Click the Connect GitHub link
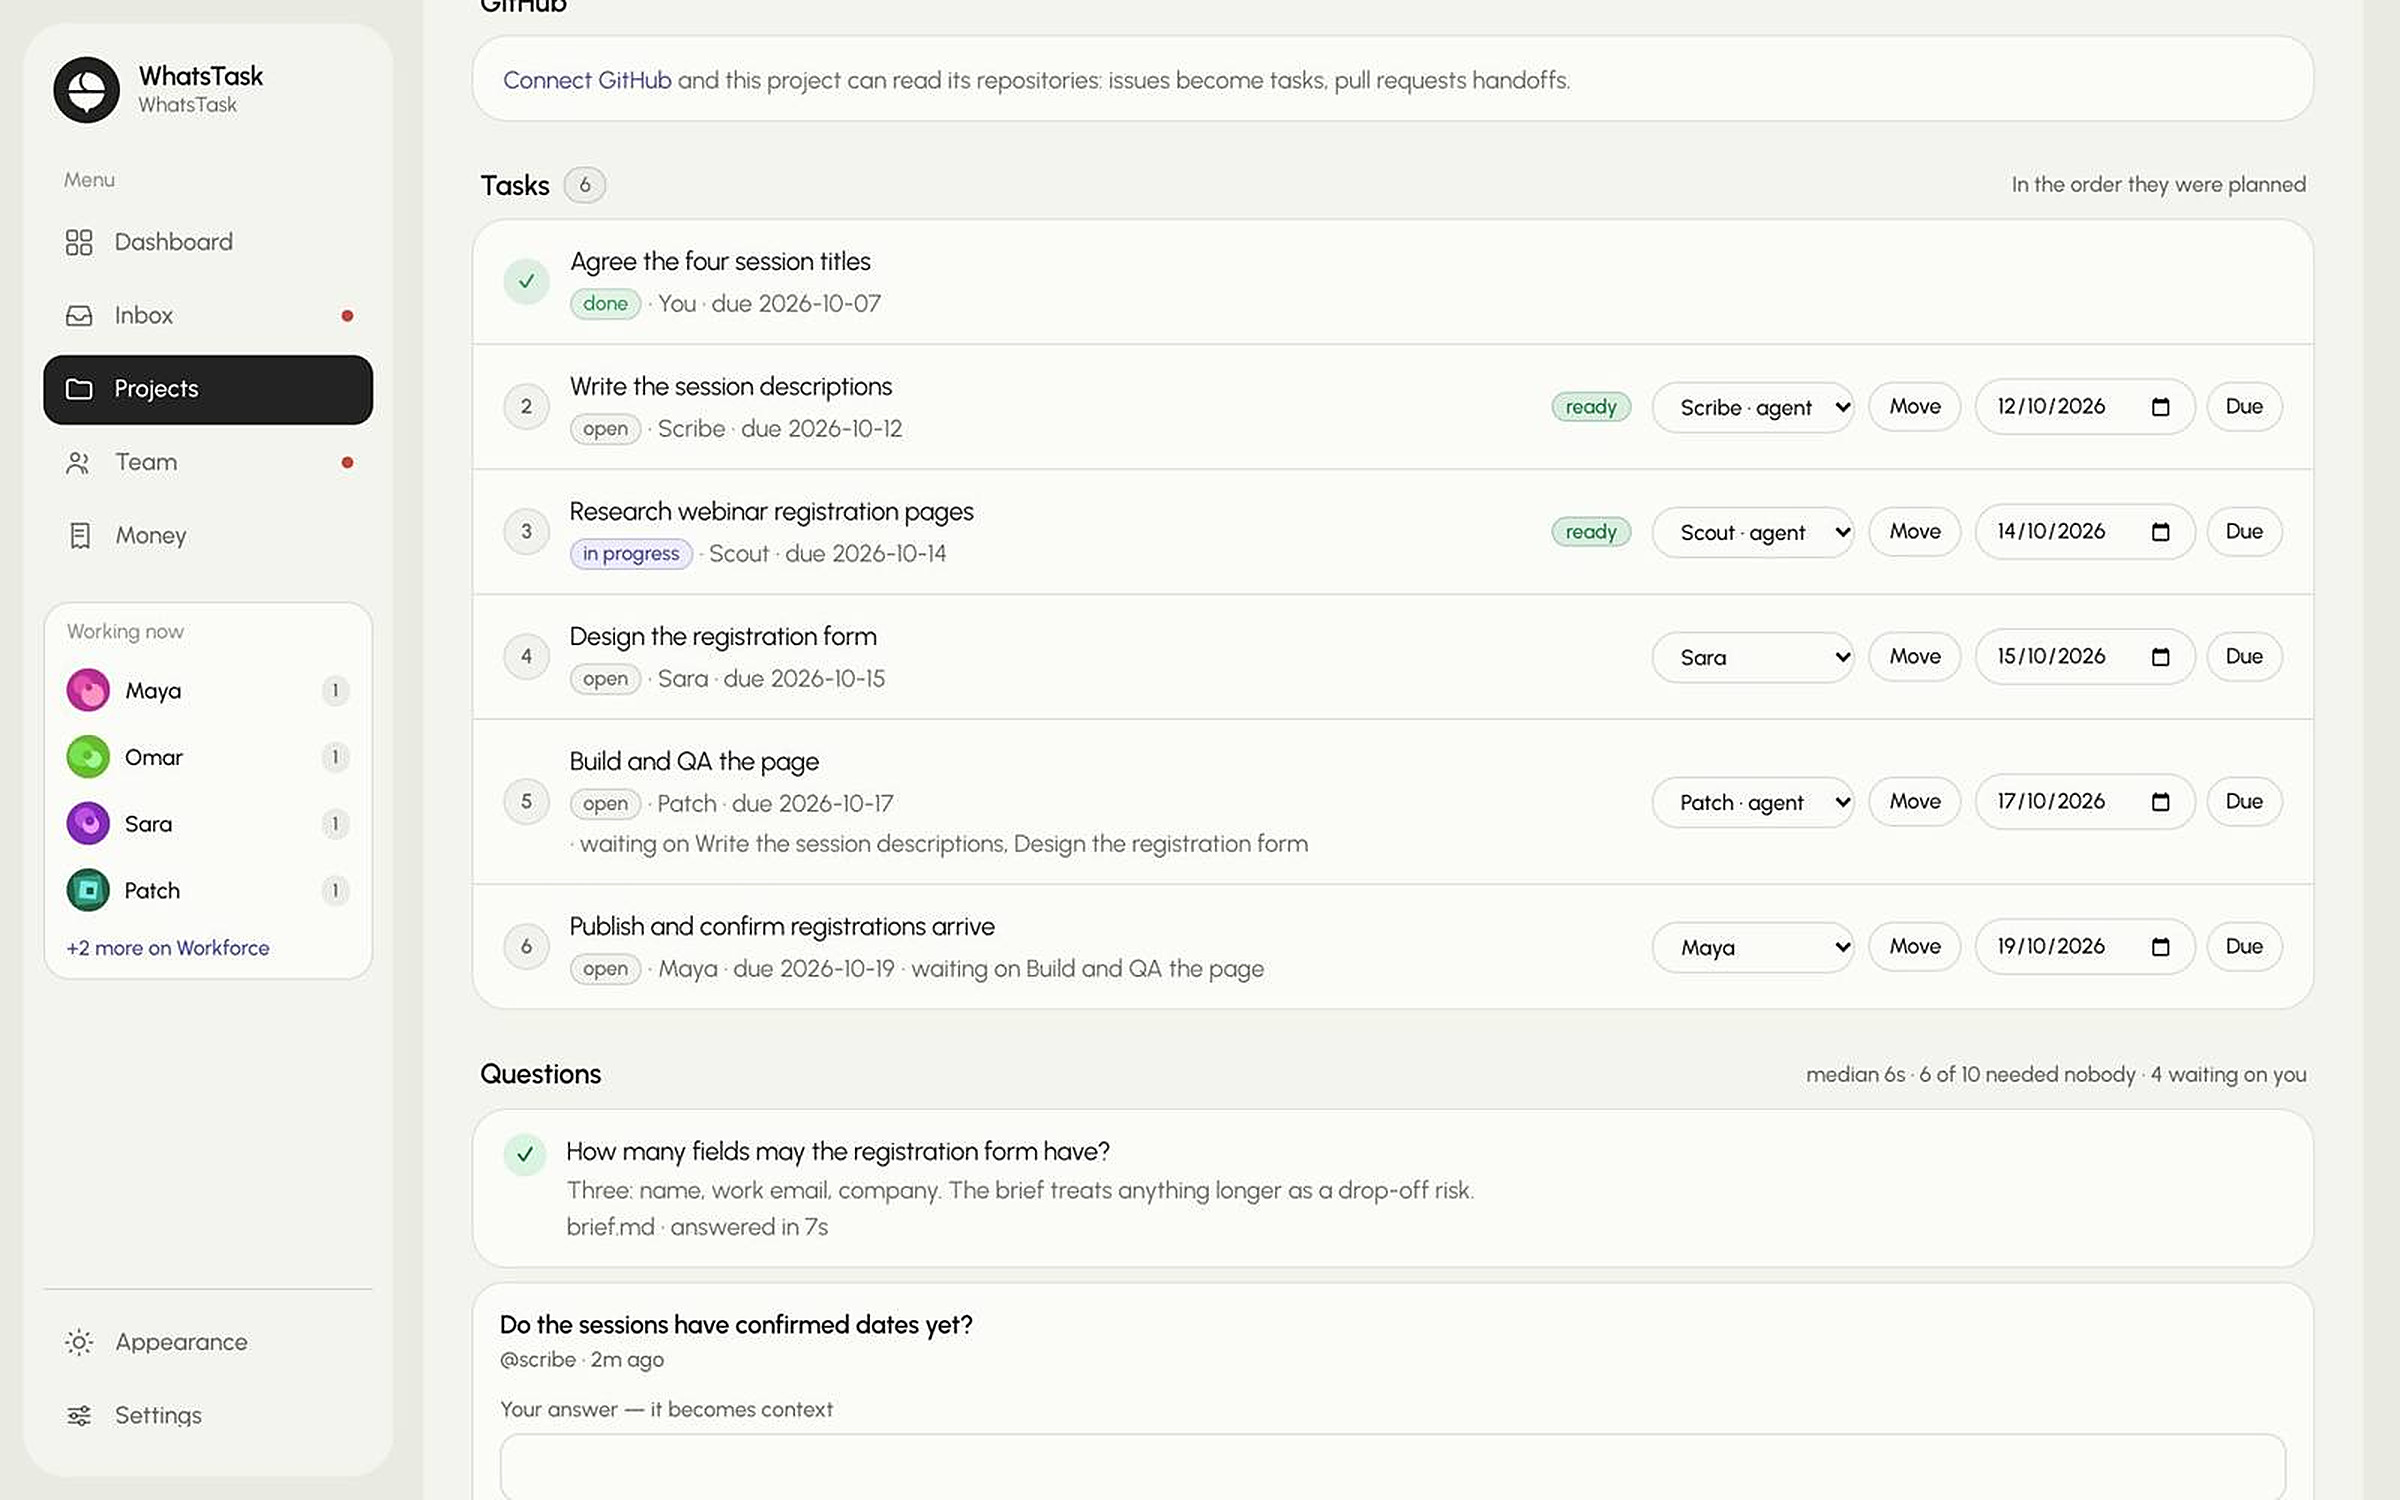 587,80
